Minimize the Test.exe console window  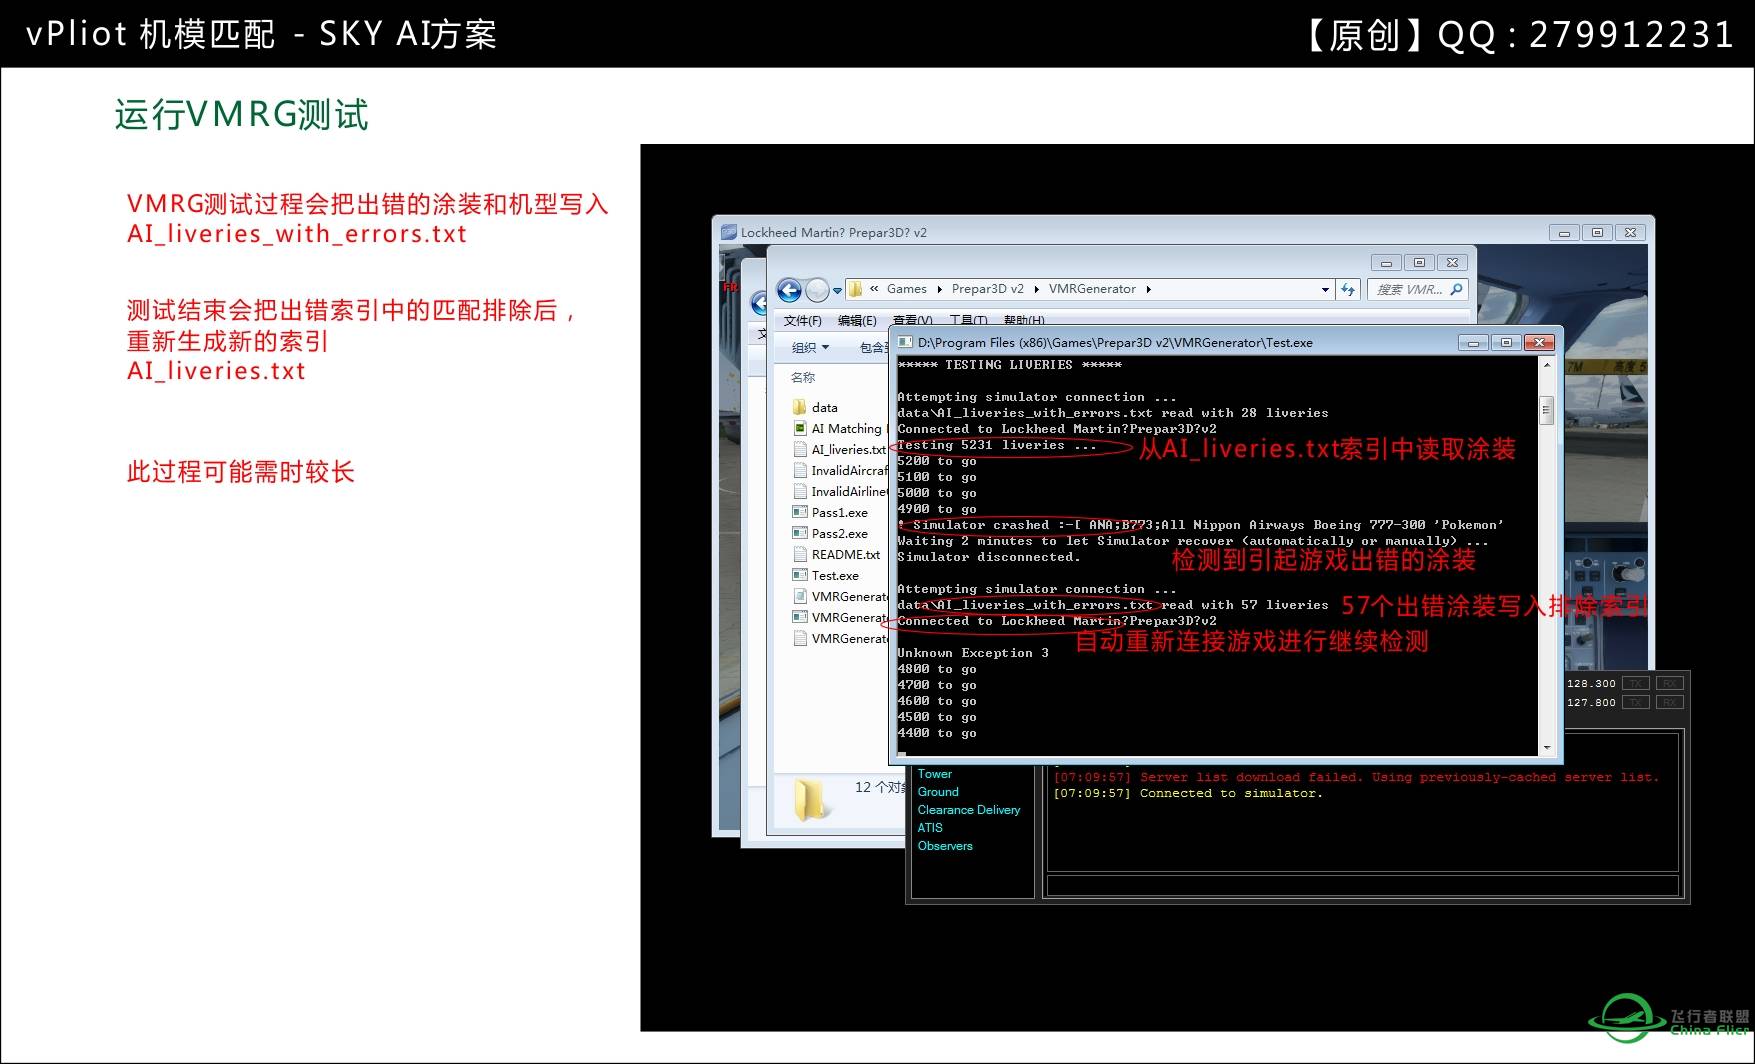pyautogui.click(x=1473, y=343)
